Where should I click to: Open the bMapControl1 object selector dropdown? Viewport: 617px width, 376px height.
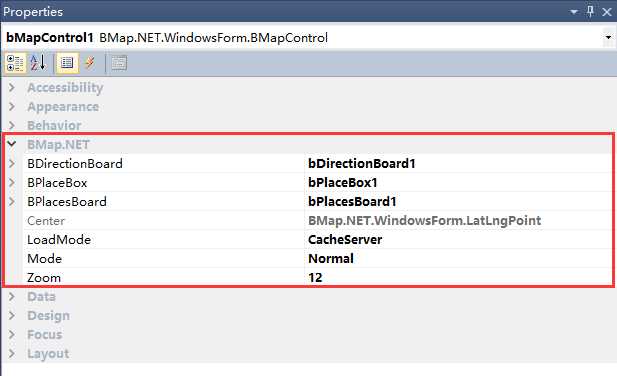click(x=608, y=38)
